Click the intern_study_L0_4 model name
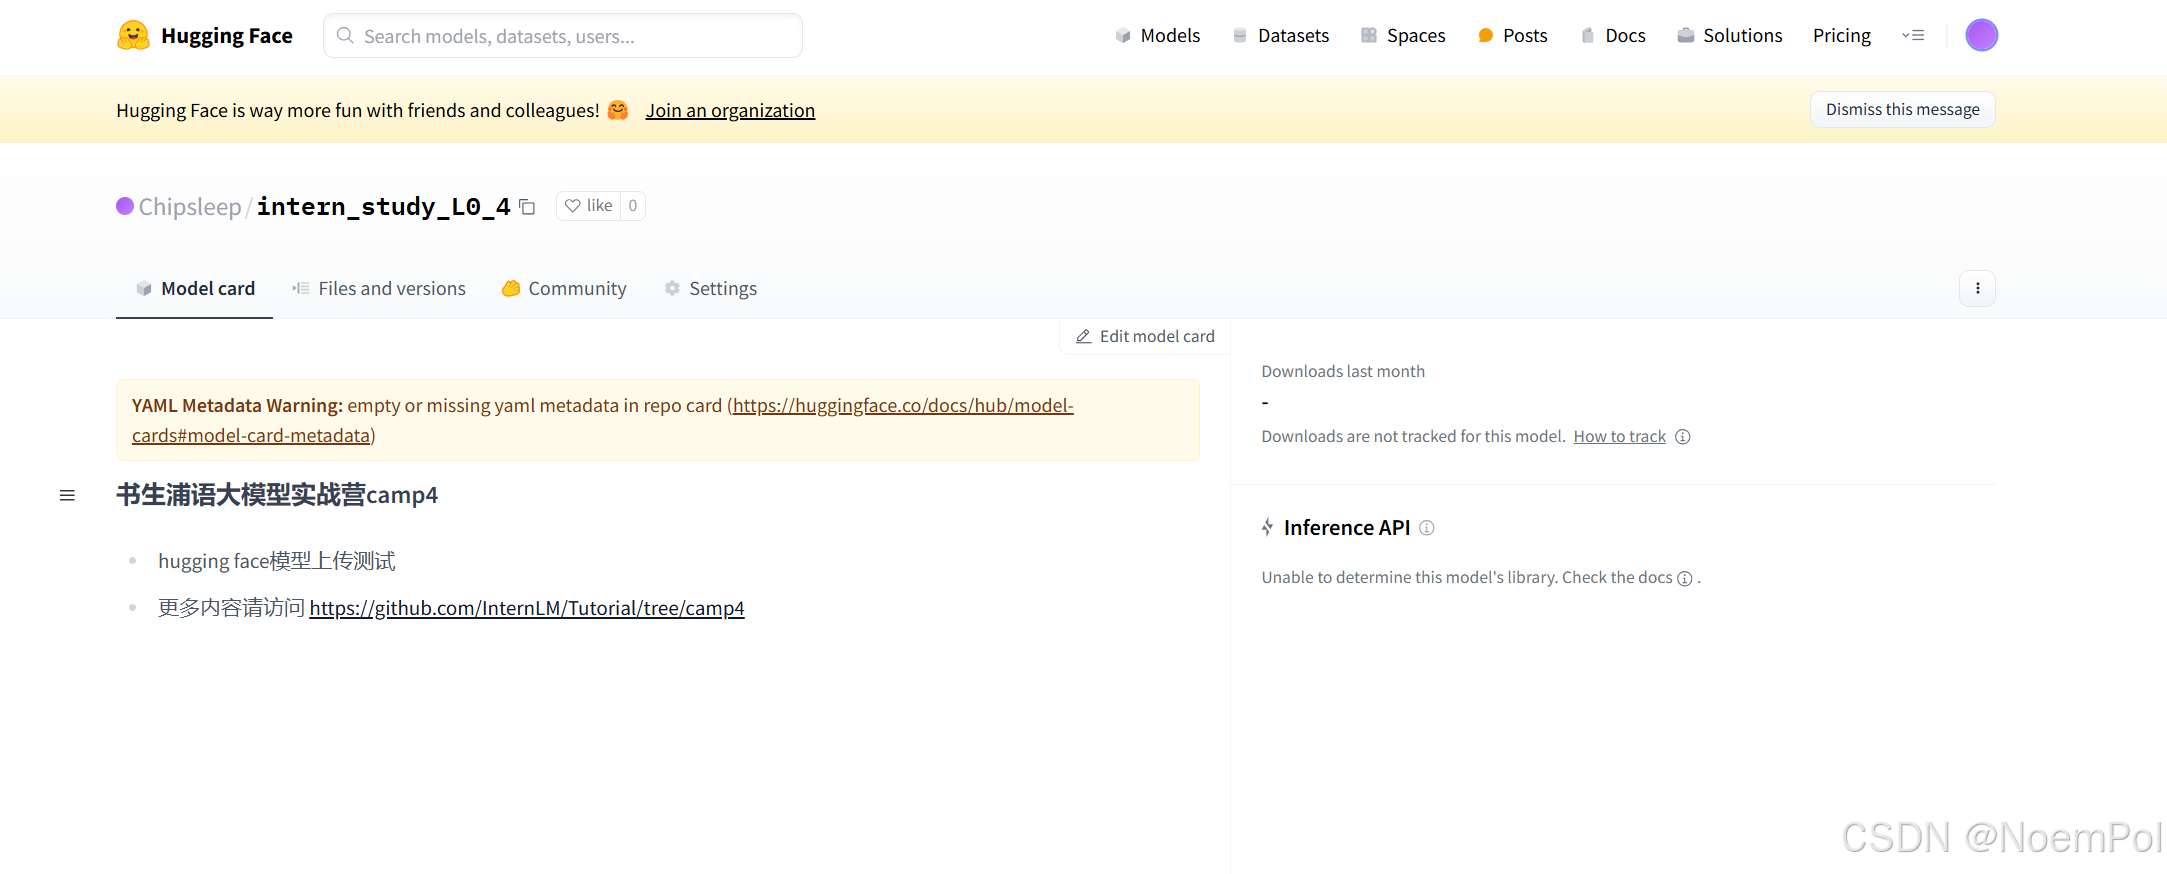Viewport: 2167px width, 874px height. click(x=384, y=207)
